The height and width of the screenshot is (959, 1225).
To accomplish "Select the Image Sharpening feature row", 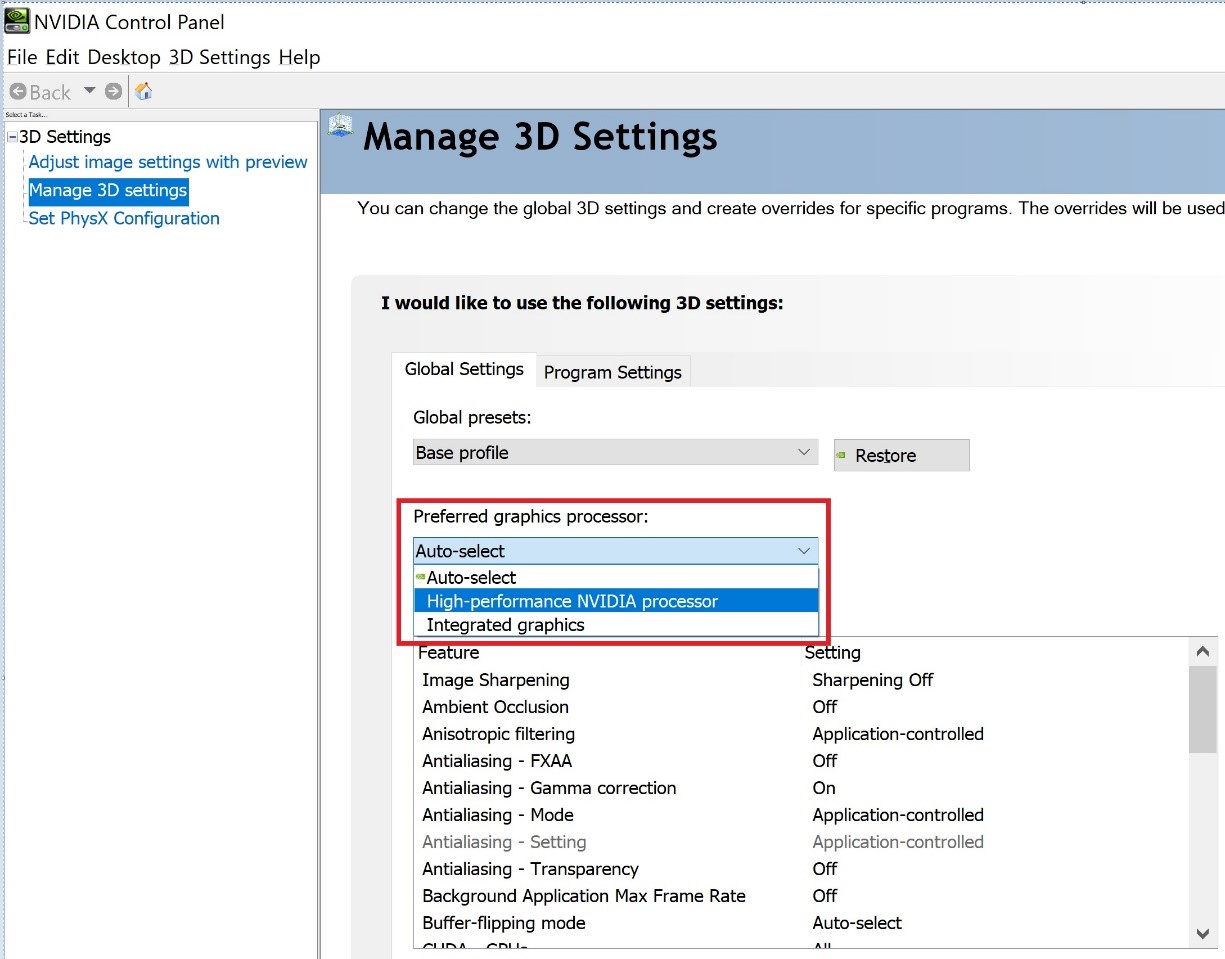I will [x=496, y=680].
